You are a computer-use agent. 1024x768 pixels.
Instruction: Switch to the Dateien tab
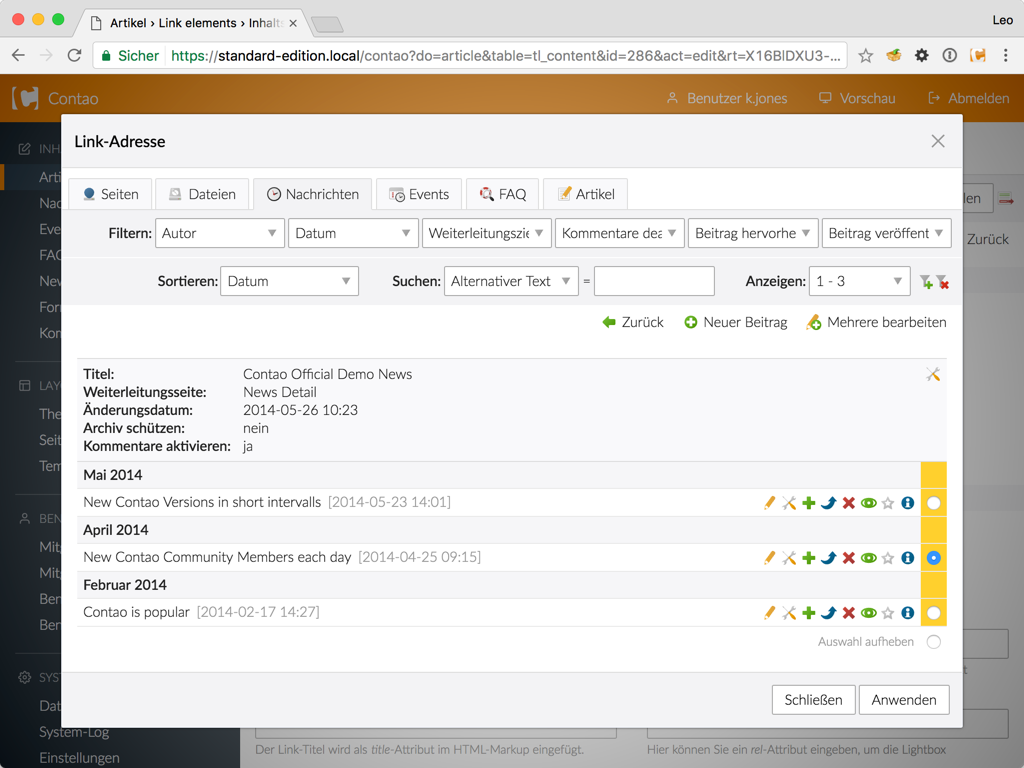(x=202, y=194)
